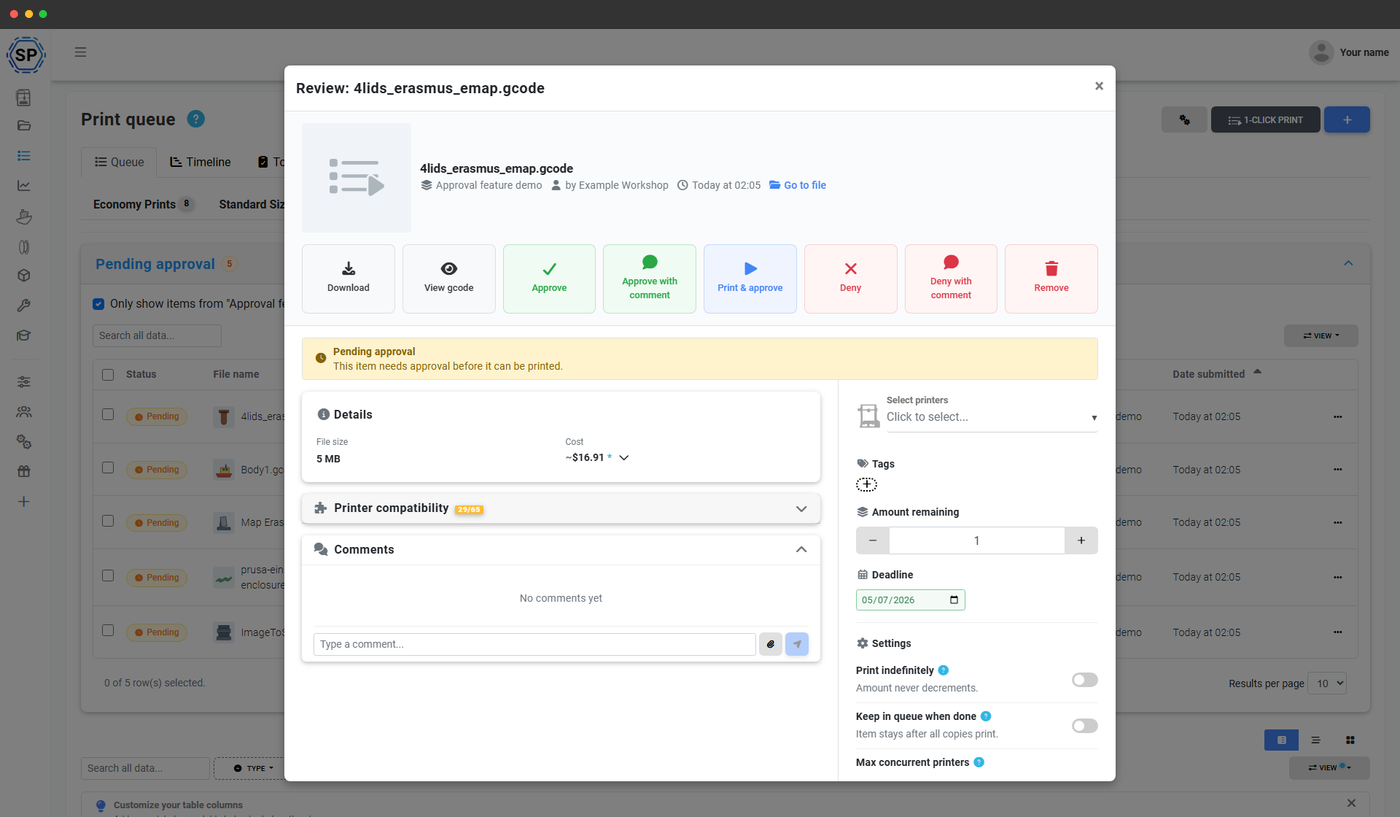Tick the select-all checkbox in table header
The image size is (1400, 817).
[x=108, y=374]
